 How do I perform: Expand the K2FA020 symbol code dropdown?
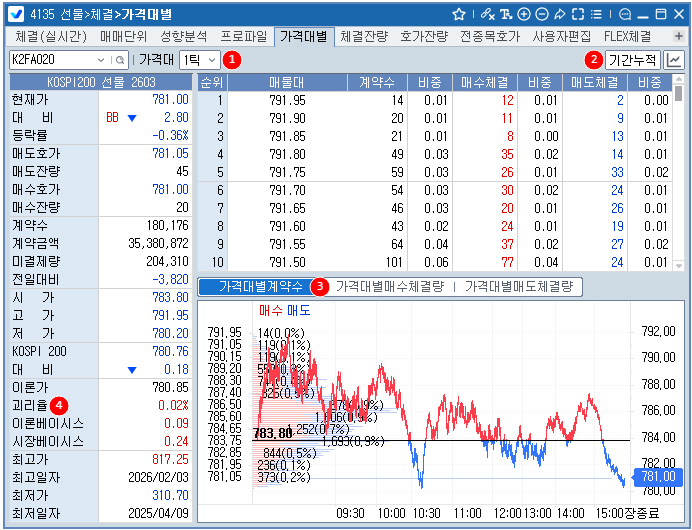click(x=102, y=60)
